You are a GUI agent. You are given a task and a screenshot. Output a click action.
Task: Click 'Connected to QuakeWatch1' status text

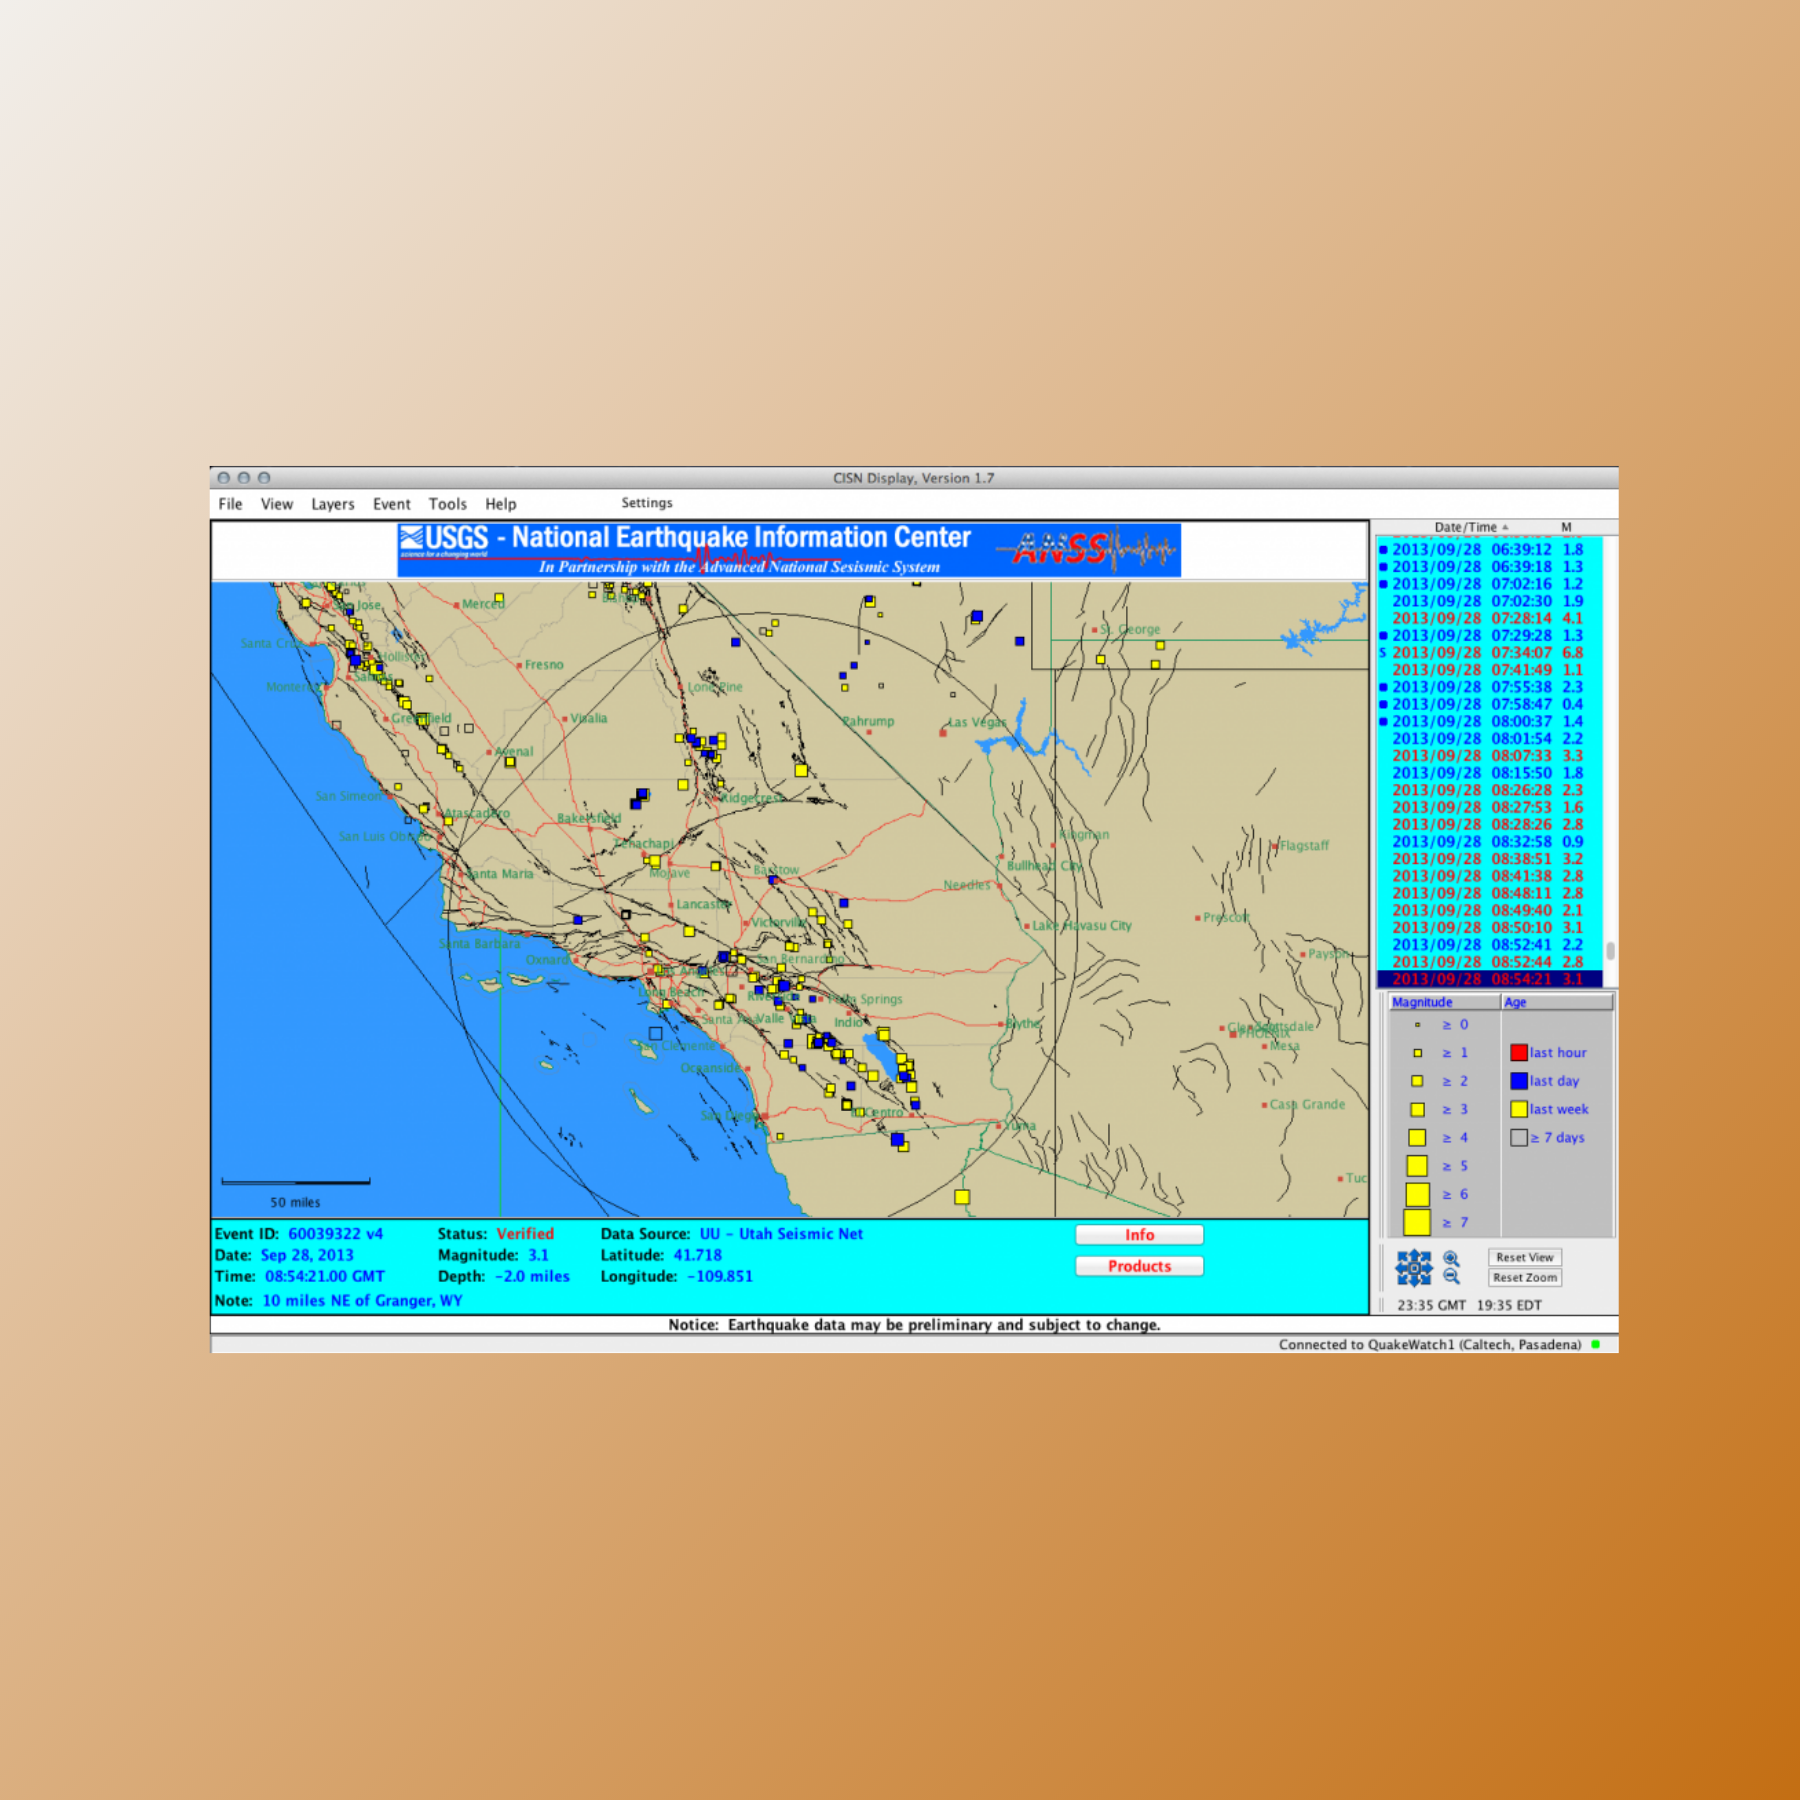click(x=1430, y=1344)
